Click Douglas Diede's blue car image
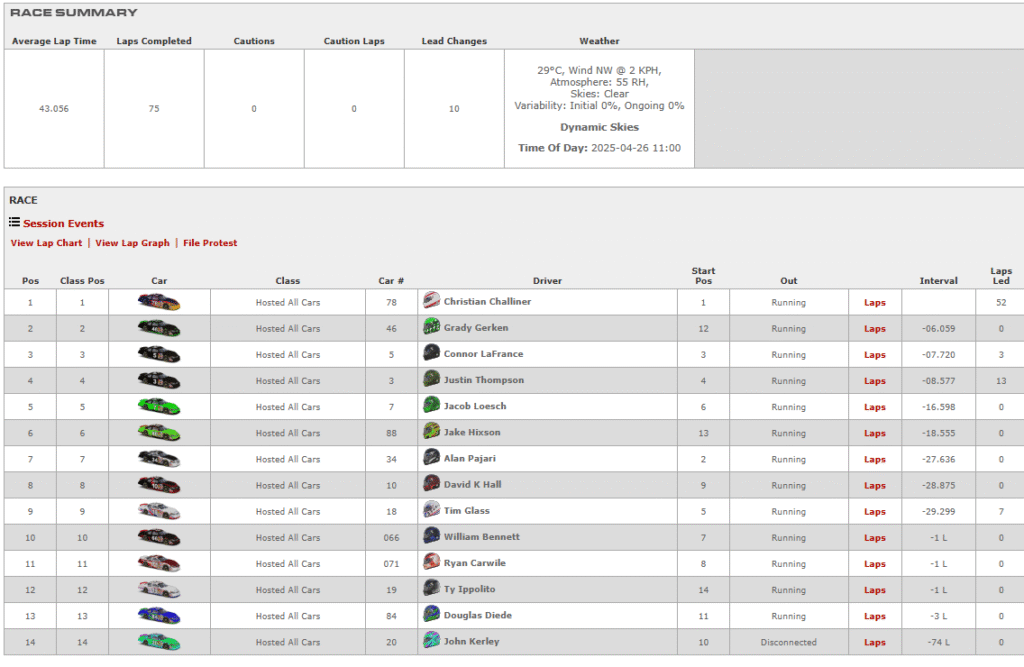This screenshot has width=1024, height=667. 159,616
